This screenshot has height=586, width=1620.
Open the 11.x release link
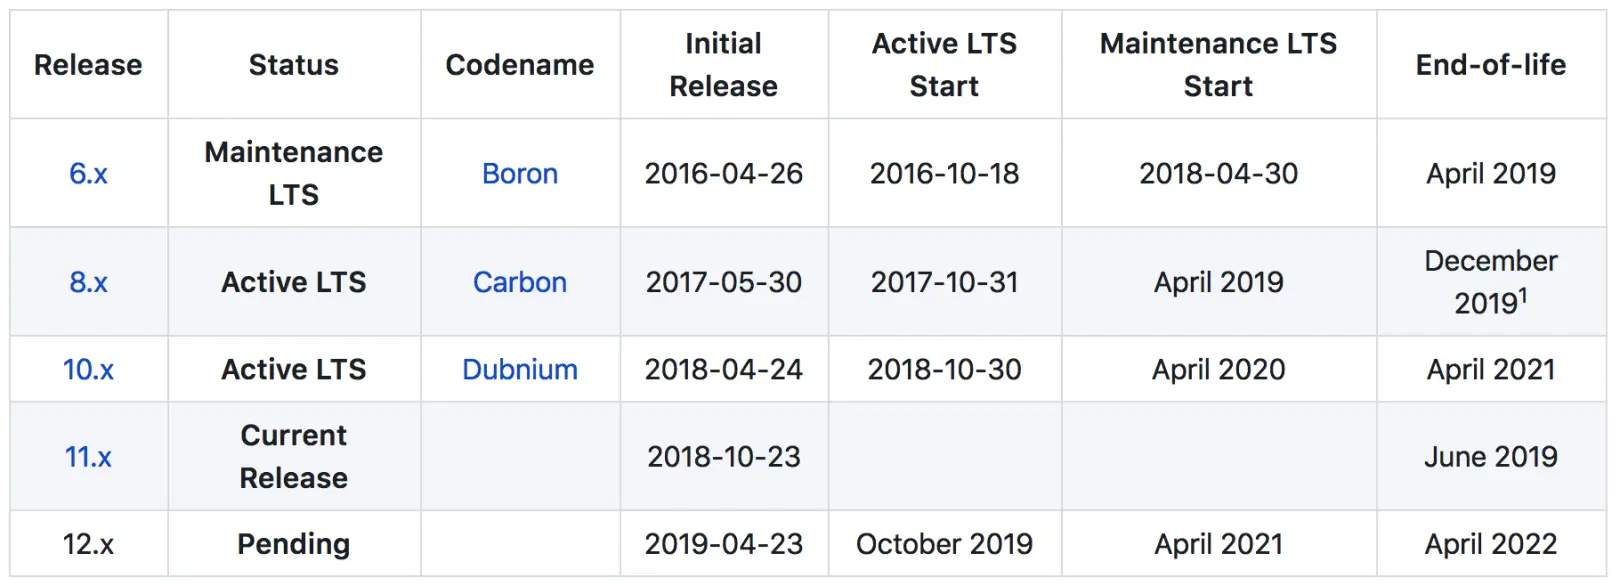(x=88, y=457)
